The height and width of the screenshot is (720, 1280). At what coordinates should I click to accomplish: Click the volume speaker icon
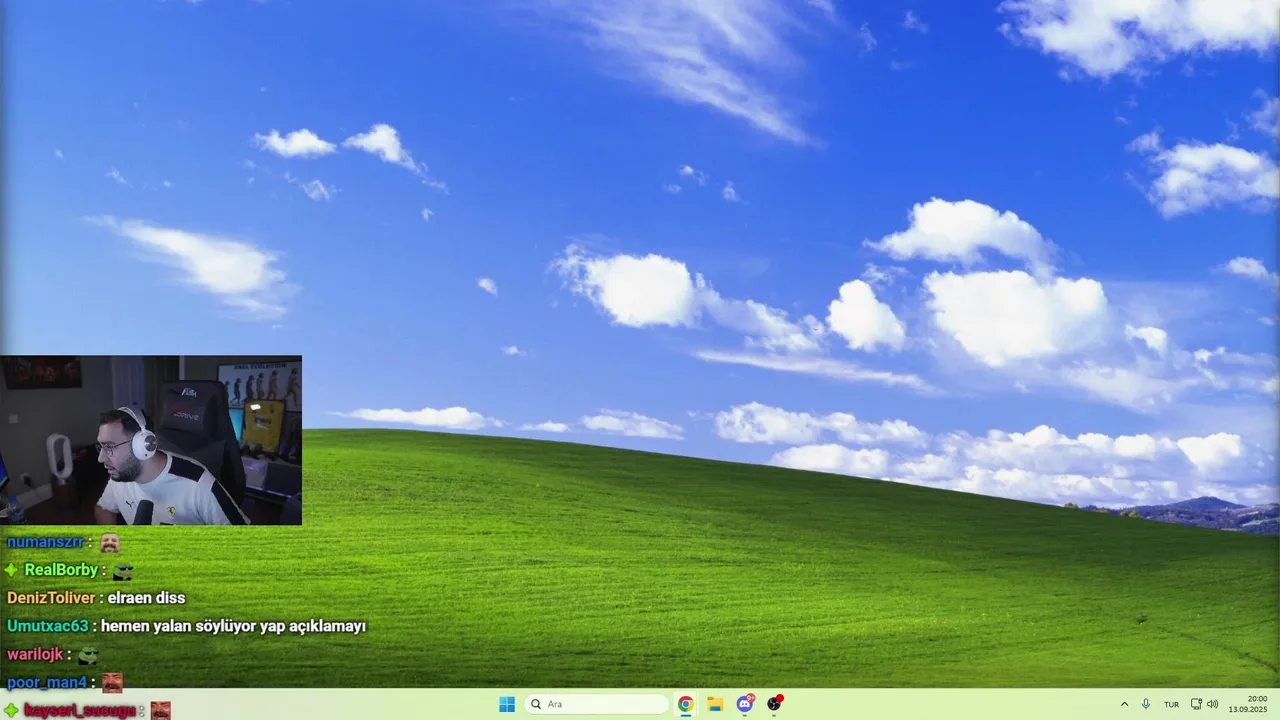pos(1212,704)
